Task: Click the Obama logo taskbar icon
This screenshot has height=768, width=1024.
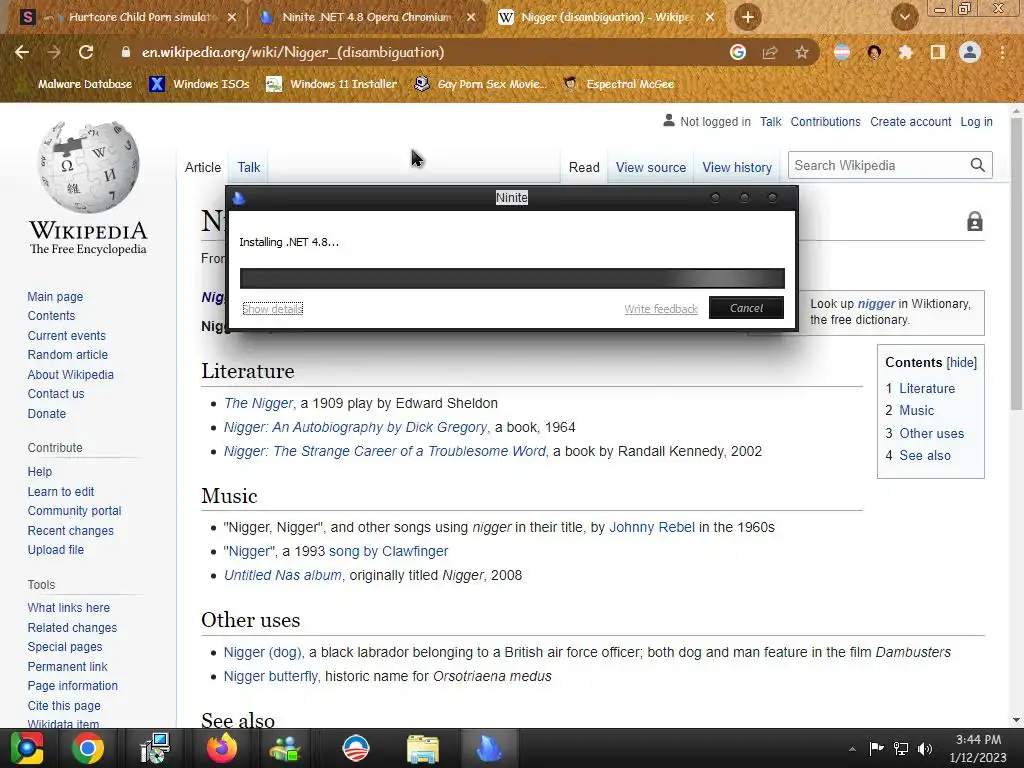Action: tap(356, 748)
